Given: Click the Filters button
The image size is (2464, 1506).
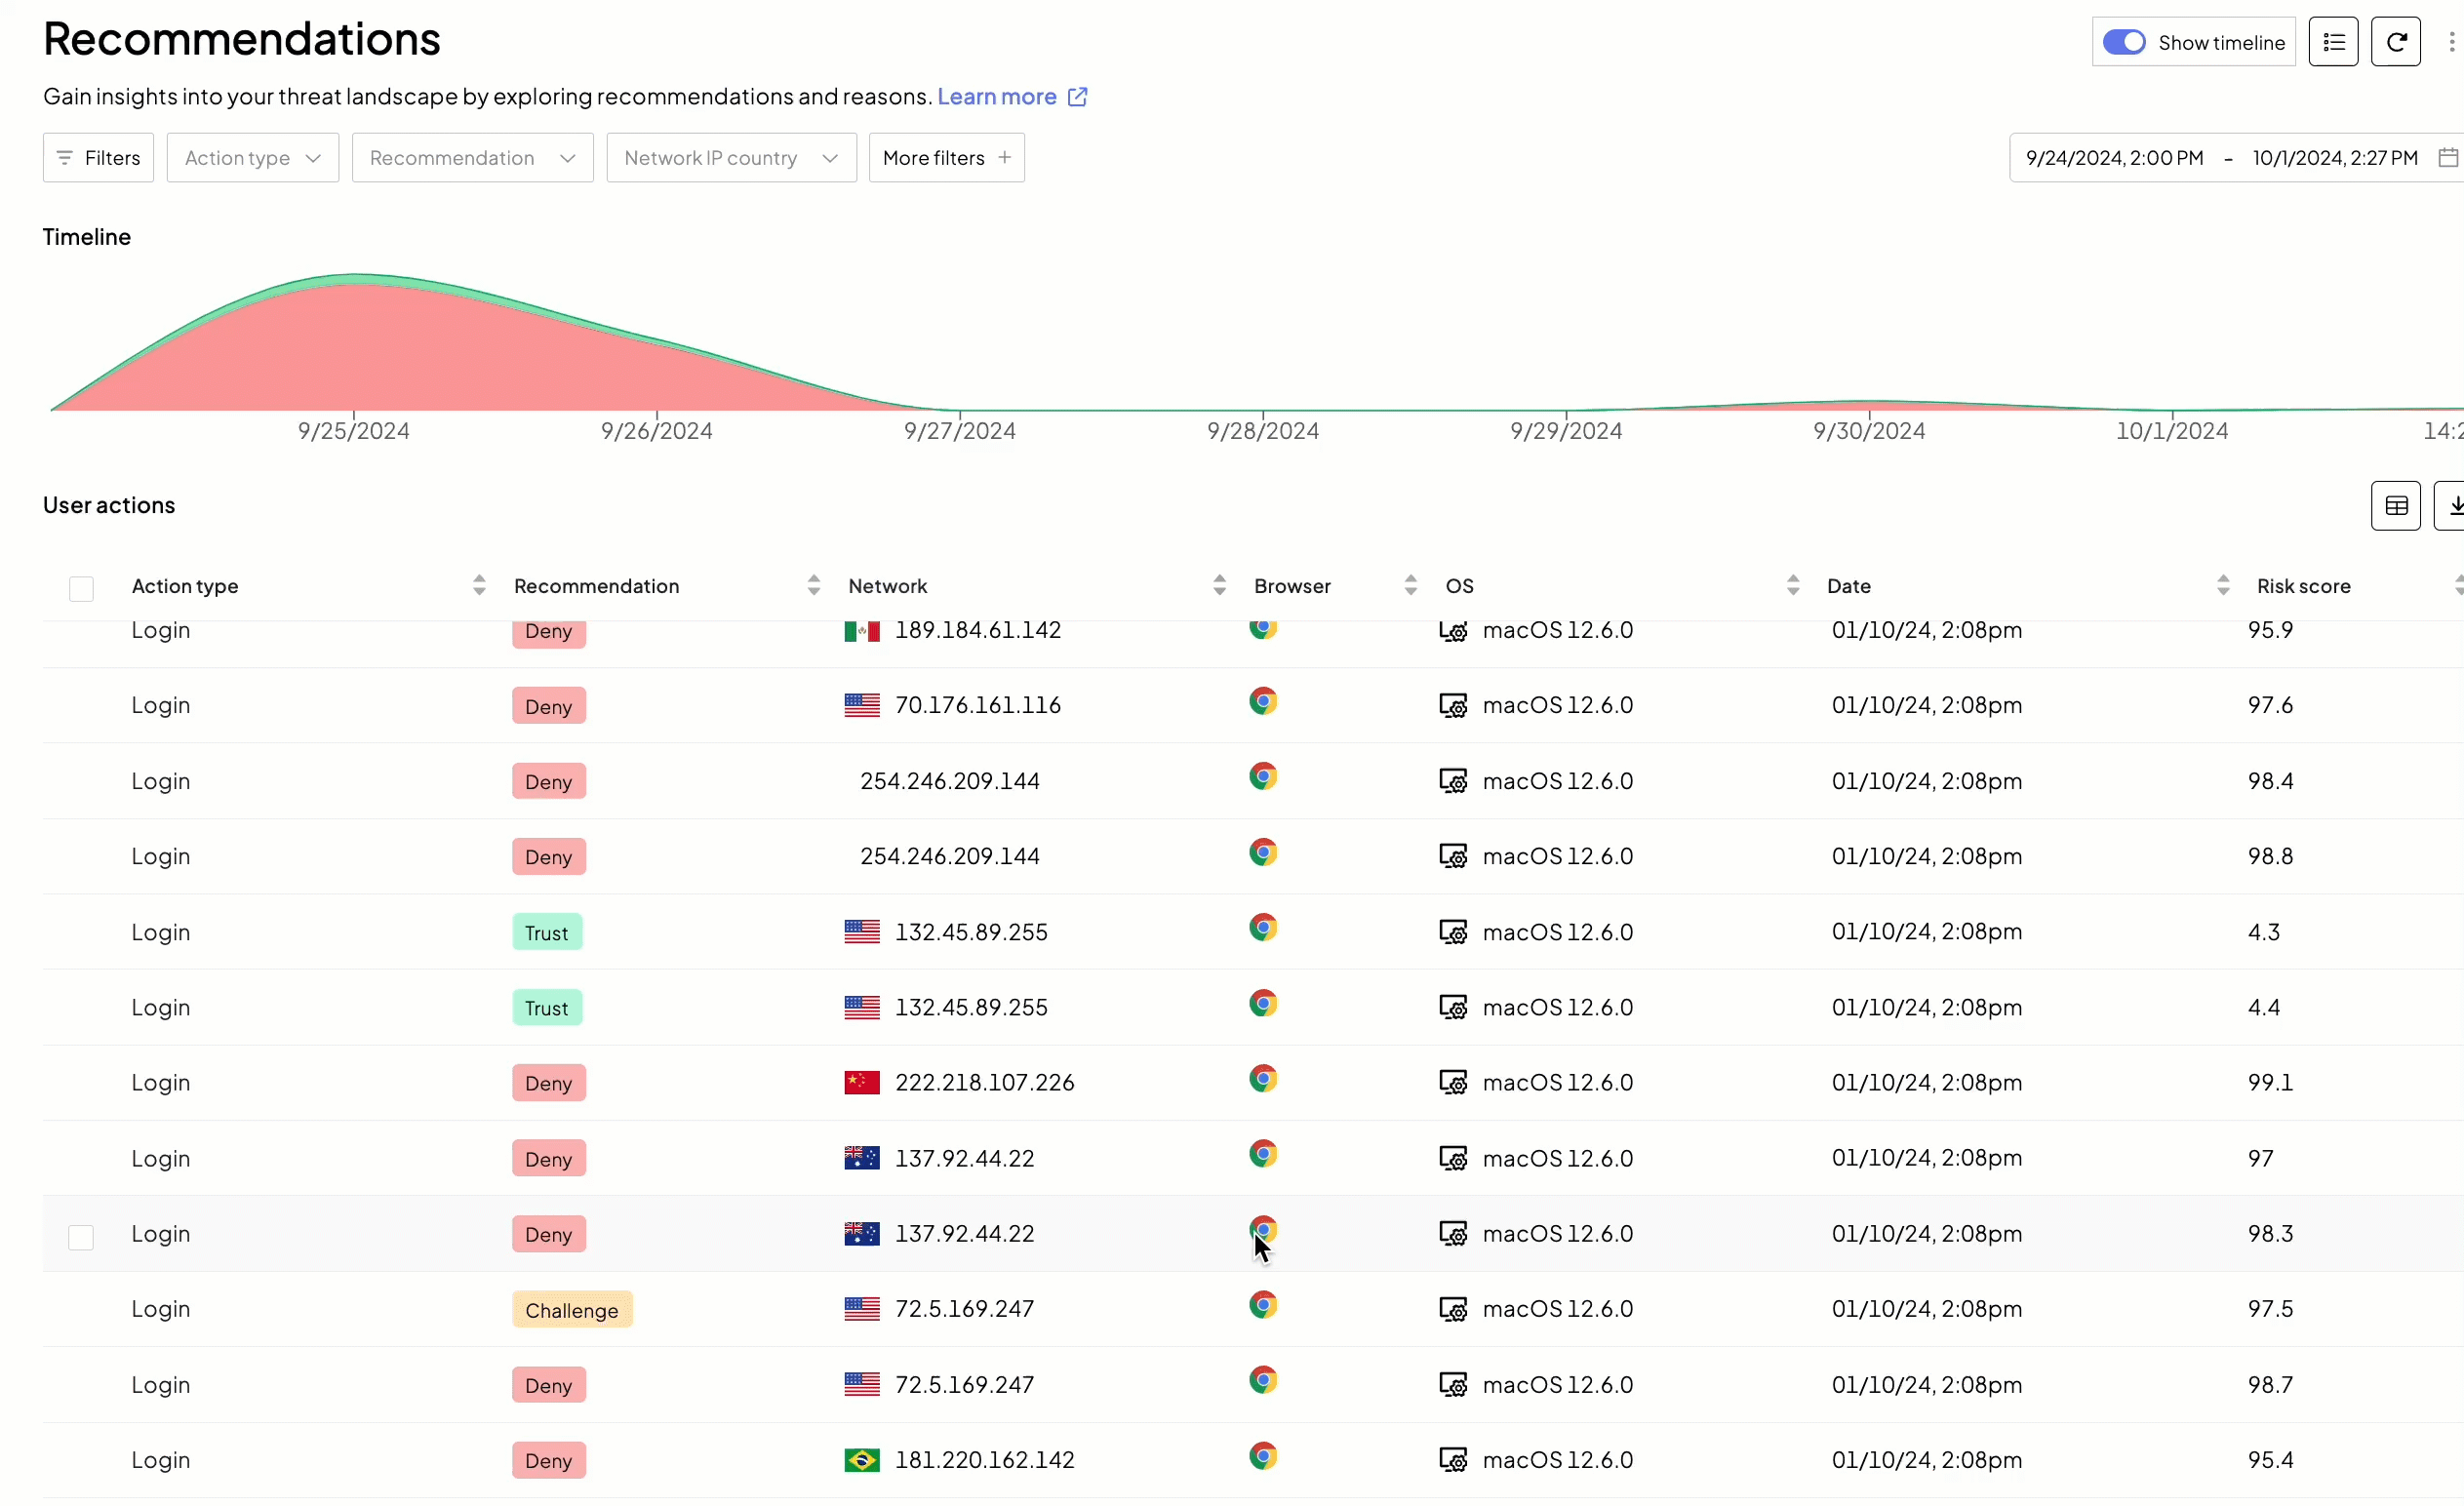Looking at the screenshot, I should click(98, 158).
